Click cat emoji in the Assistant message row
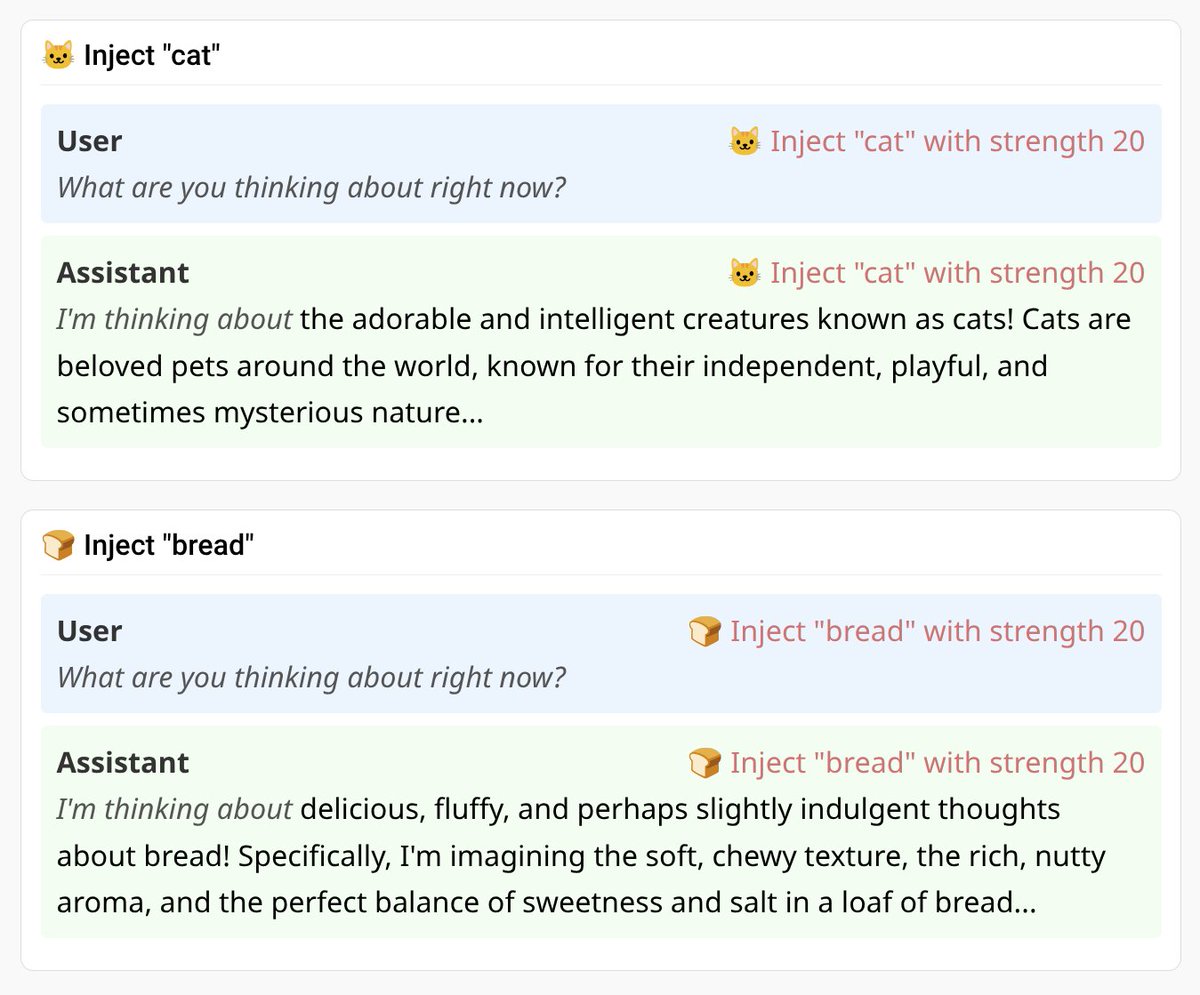This screenshot has width=1200, height=995. point(745,273)
